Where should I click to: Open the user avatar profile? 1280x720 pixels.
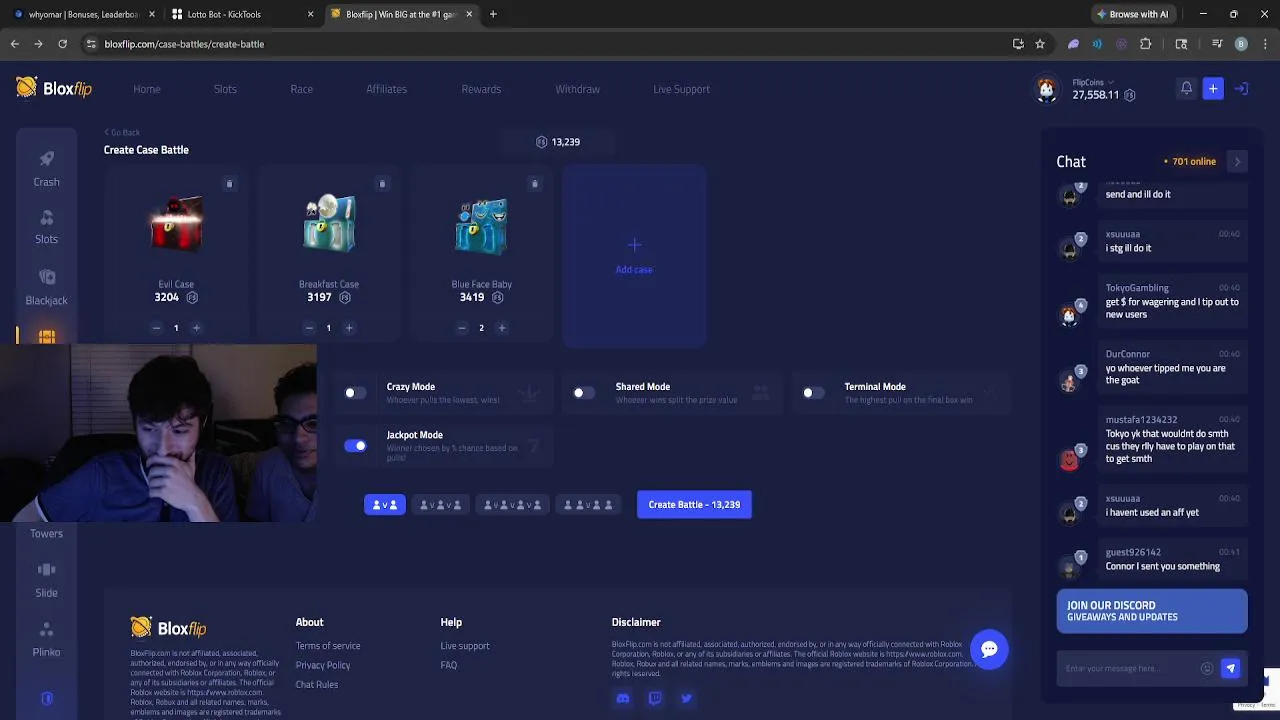coord(1046,90)
